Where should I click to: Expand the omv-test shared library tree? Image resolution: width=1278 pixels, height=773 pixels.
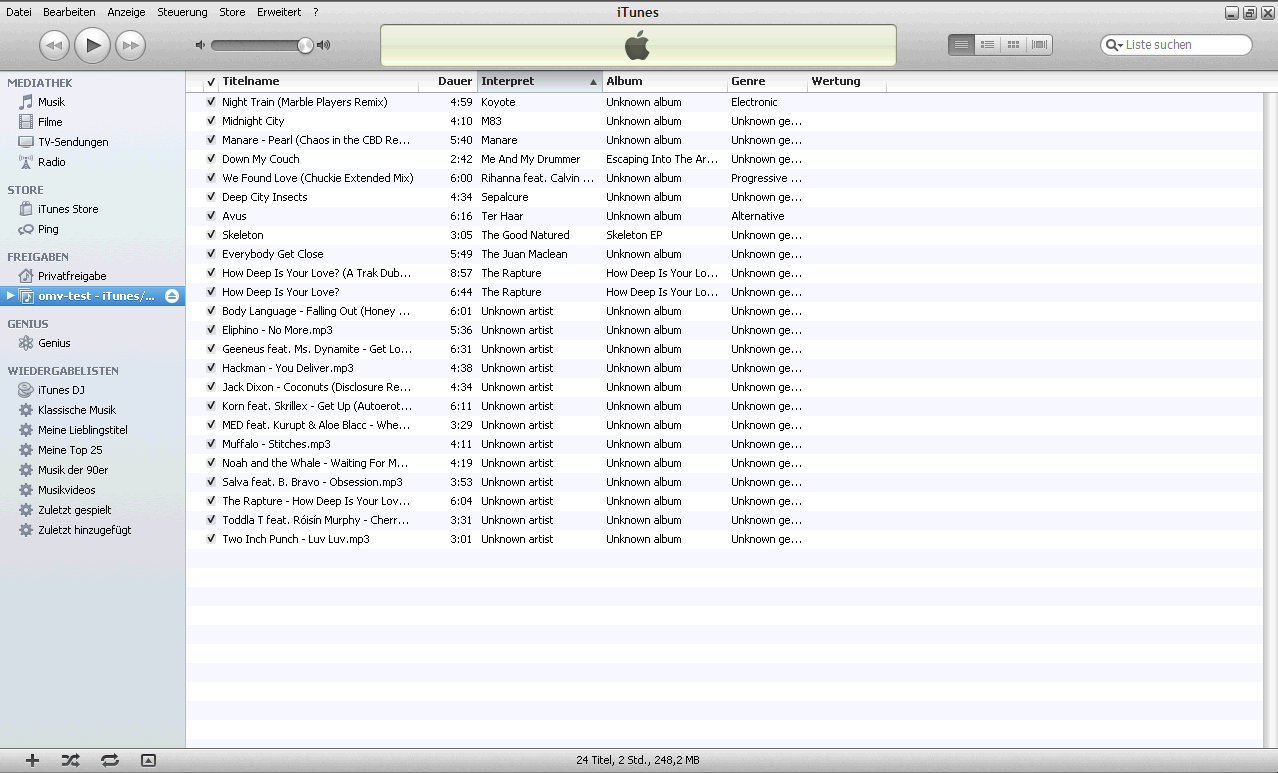tap(10, 296)
